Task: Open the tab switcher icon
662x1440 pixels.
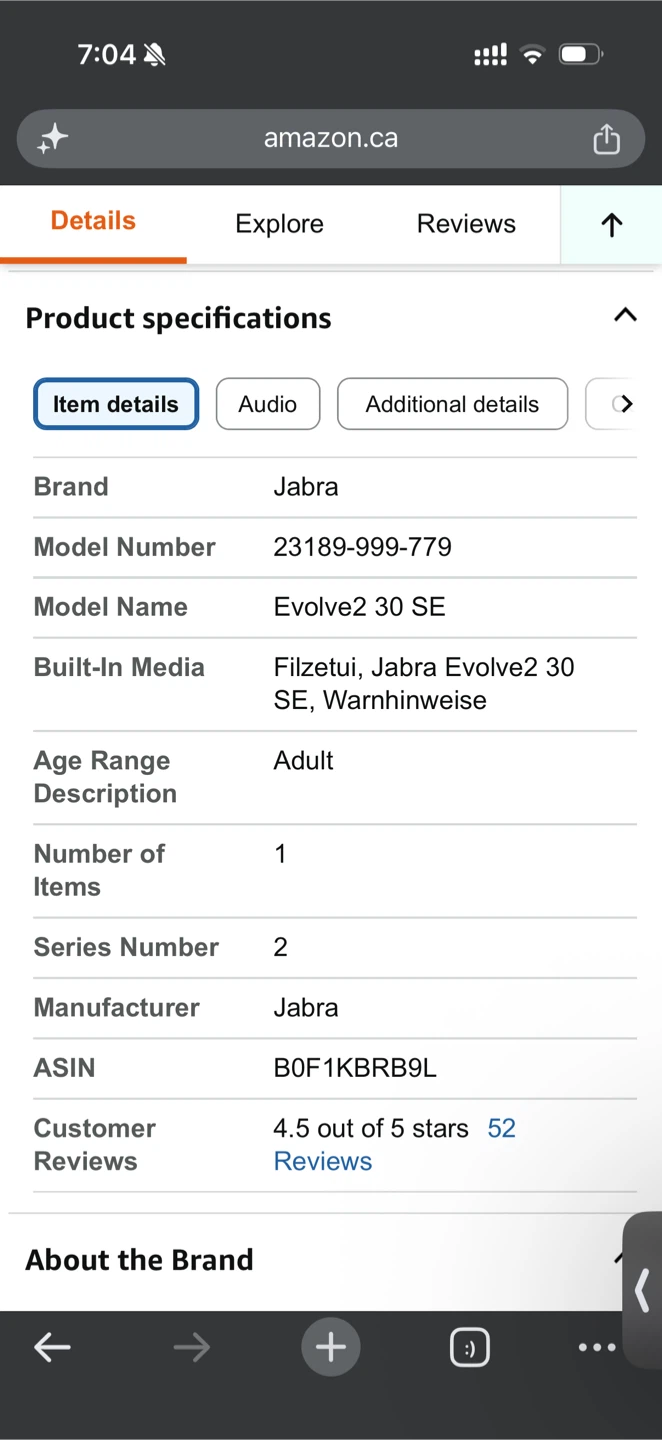Action: click(x=470, y=1348)
